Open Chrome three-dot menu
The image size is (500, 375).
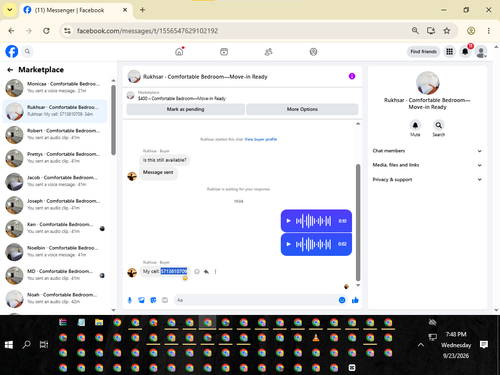tap(489, 31)
